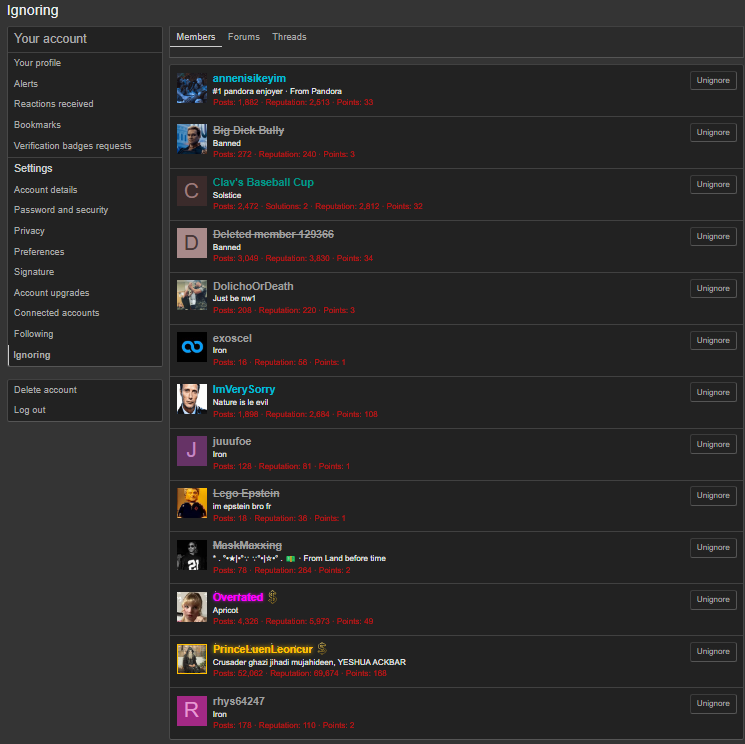This screenshot has height=744, width=745.
Task: Switch to the Forums tab
Action: pos(243,37)
